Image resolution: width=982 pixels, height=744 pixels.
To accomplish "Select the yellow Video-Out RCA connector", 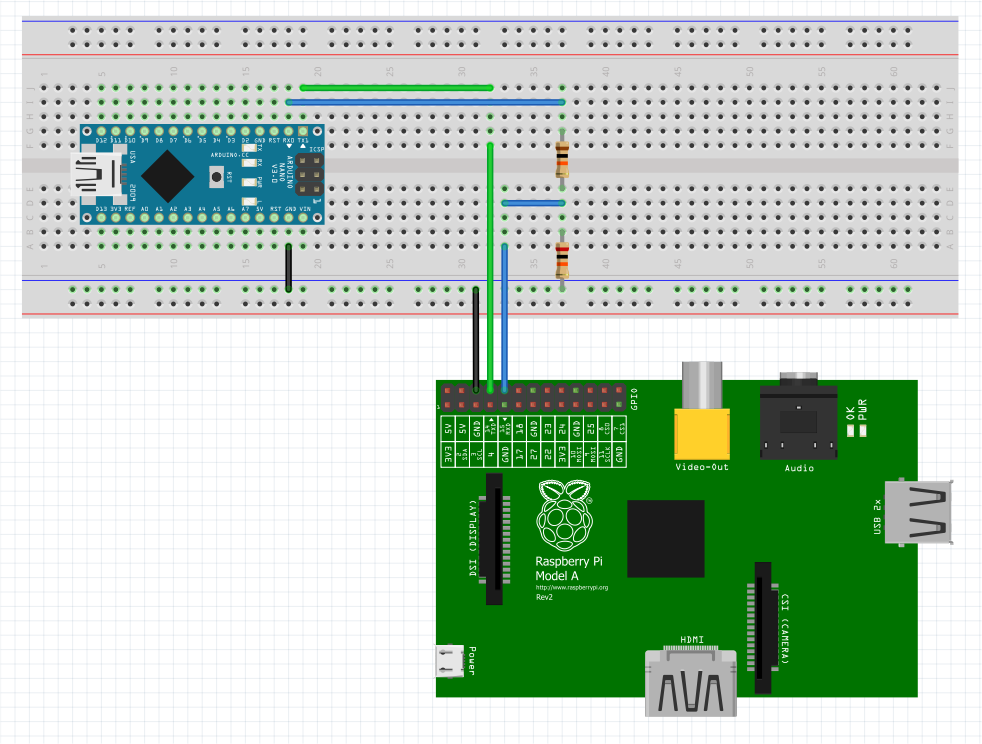I will click(x=702, y=410).
